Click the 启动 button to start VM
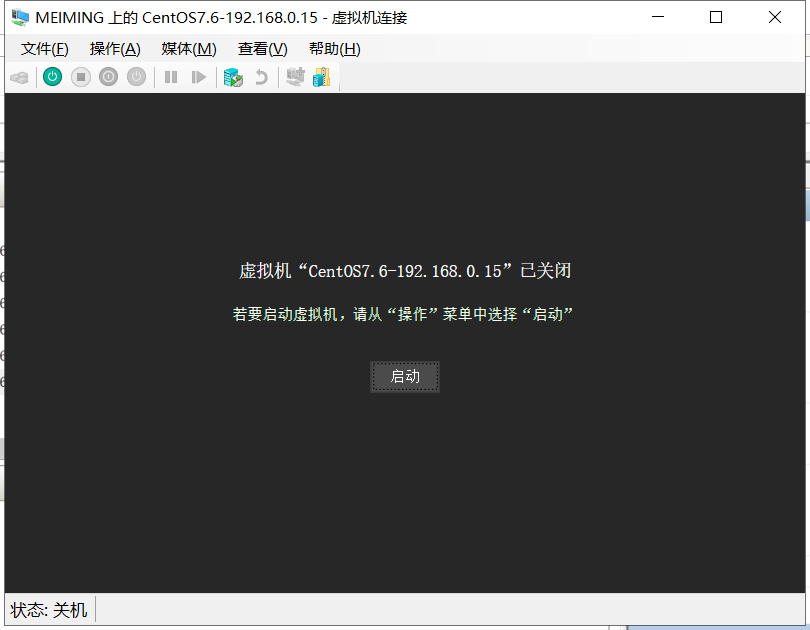 coord(405,376)
